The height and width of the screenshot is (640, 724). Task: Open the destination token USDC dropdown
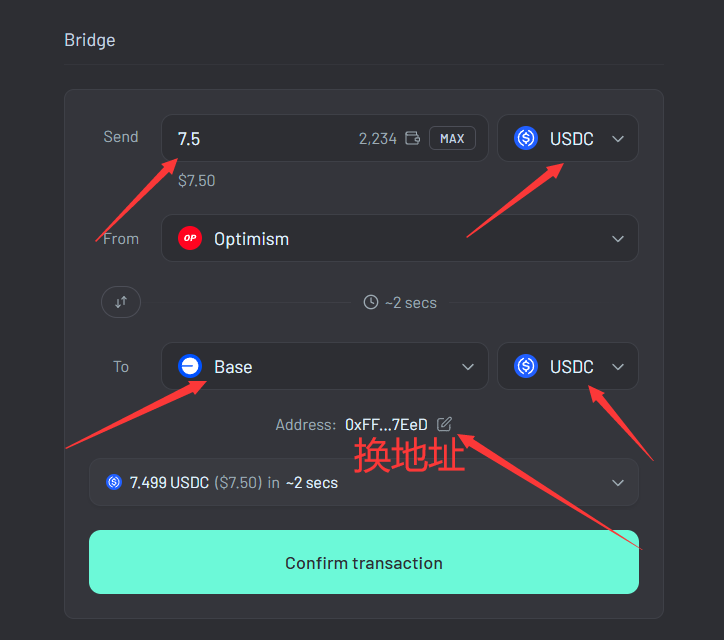568,367
